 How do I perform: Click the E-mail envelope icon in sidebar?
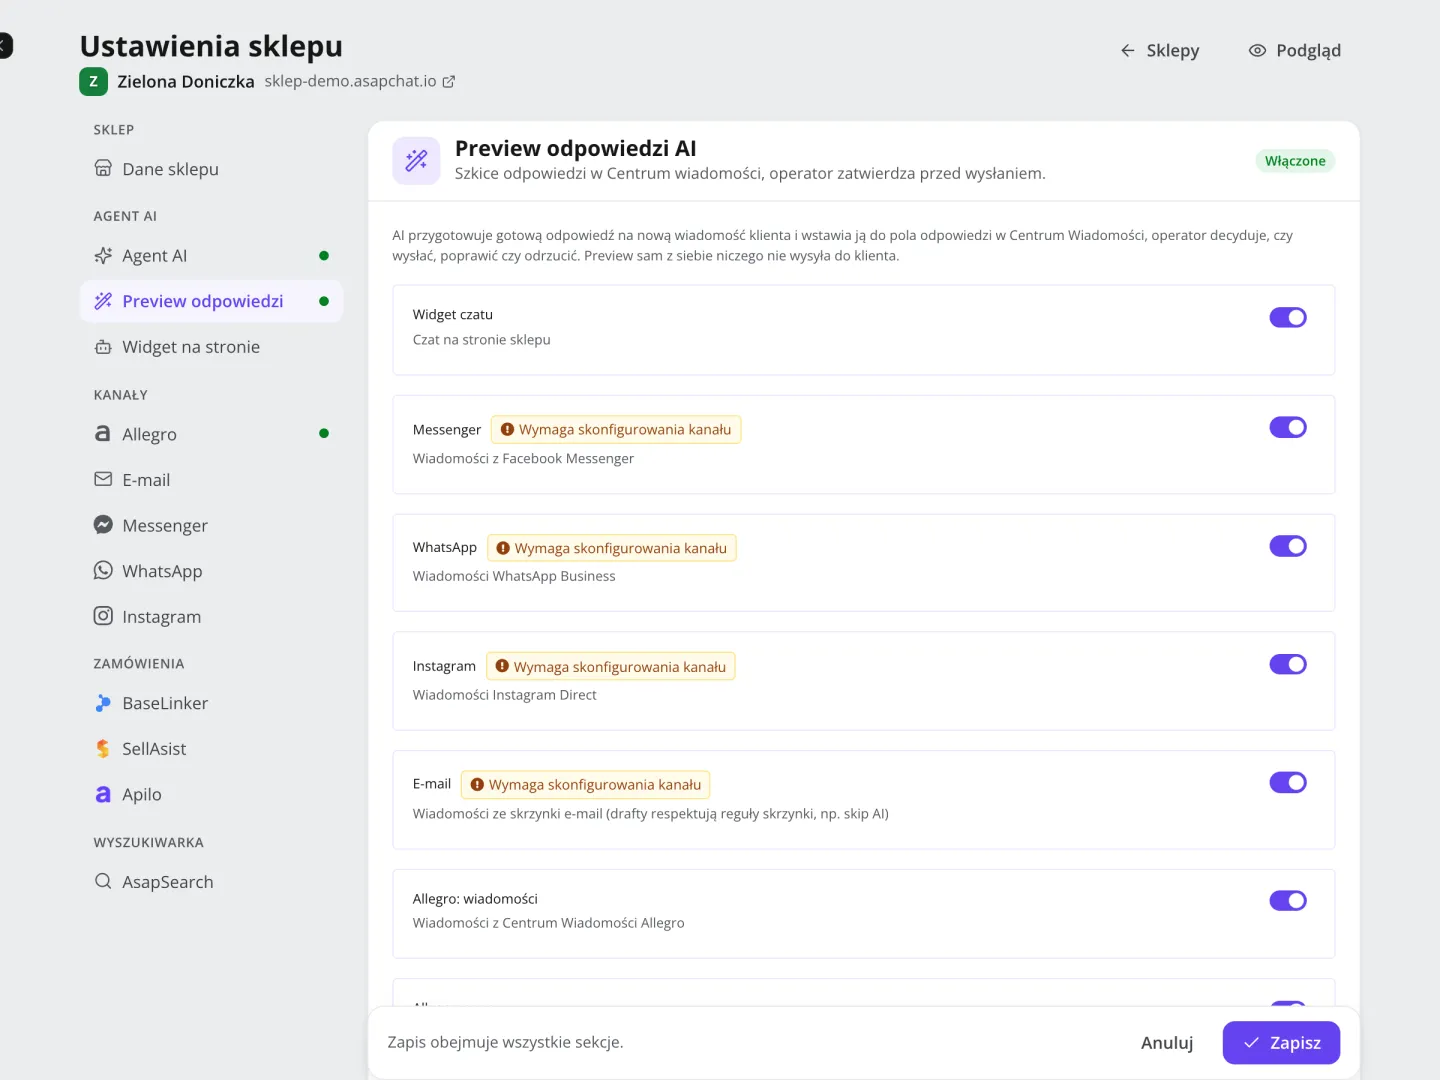point(103,479)
